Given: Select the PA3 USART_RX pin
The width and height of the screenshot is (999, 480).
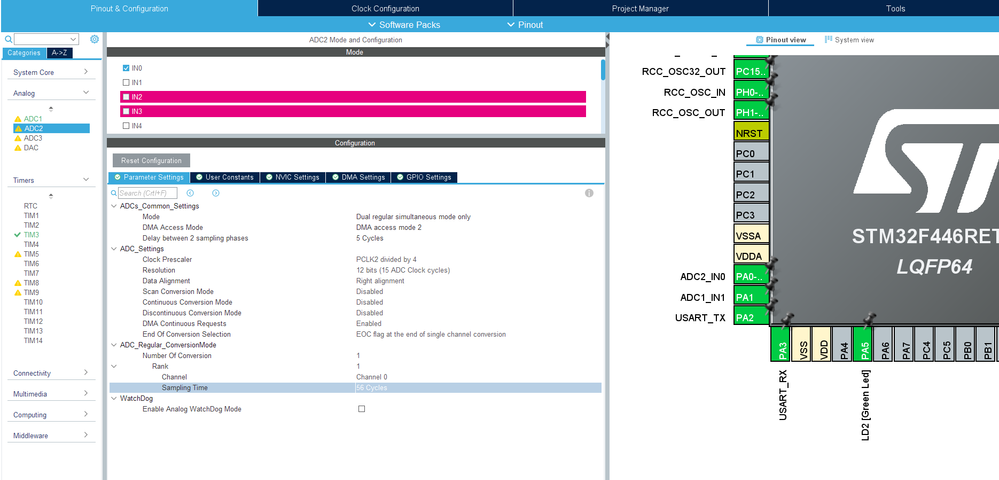Looking at the screenshot, I should pos(781,344).
